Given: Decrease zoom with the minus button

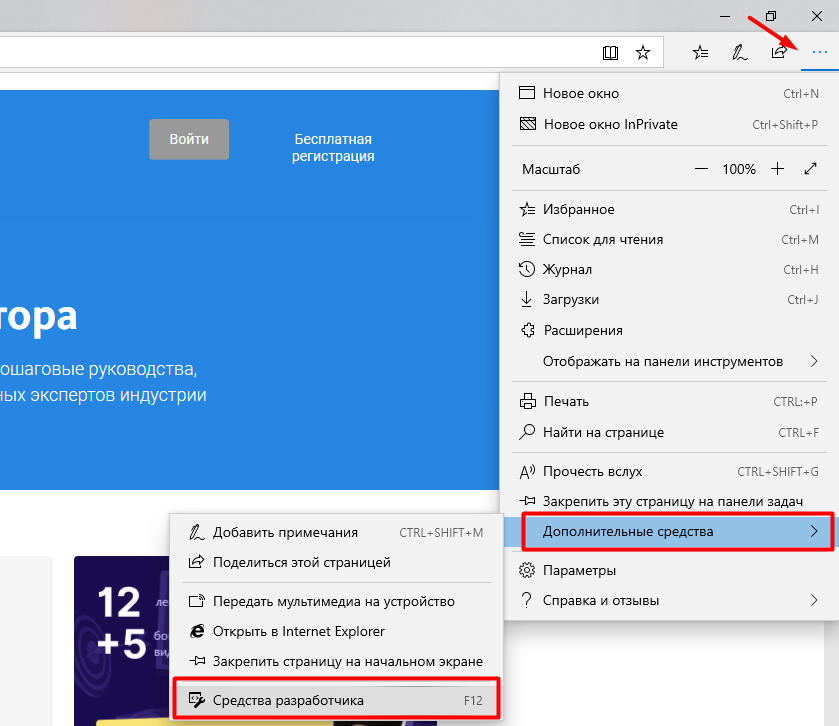Looking at the screenshot, I should coord(702,169).
